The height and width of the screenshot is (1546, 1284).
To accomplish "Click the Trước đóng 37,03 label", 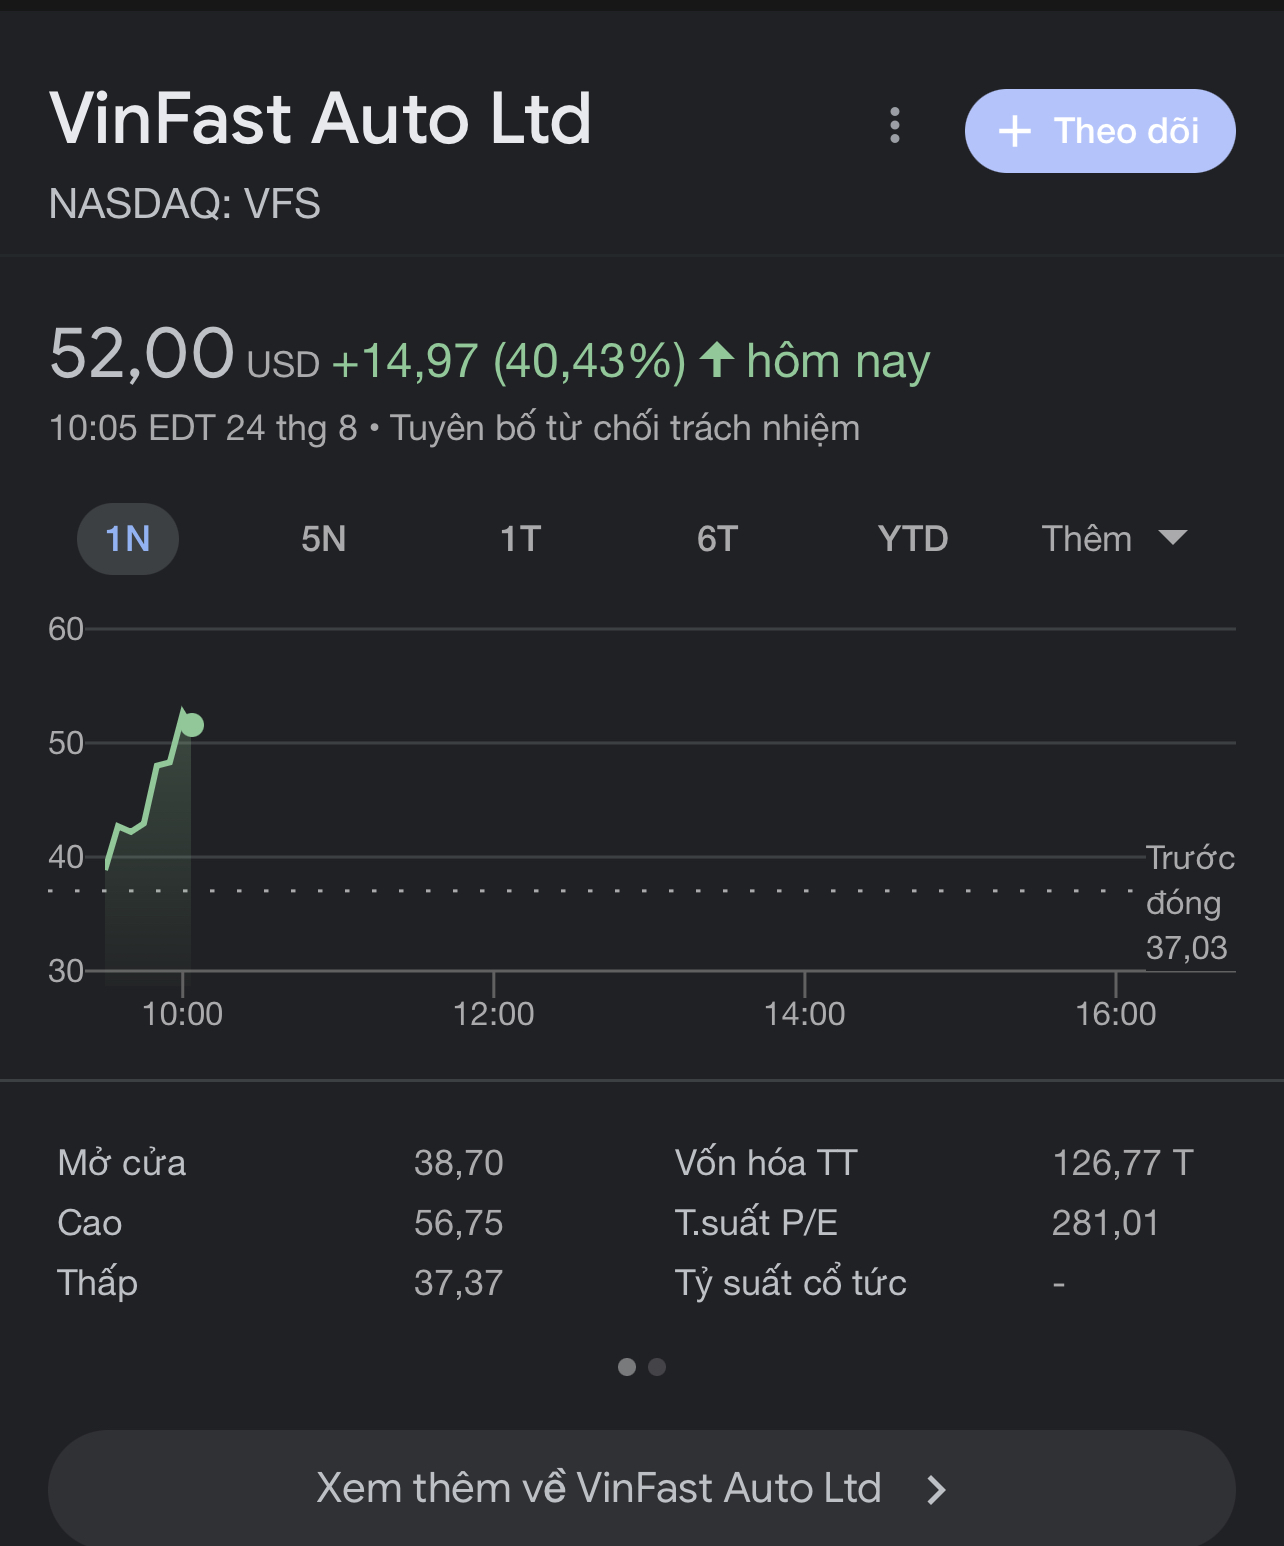I will [1190, 902].
